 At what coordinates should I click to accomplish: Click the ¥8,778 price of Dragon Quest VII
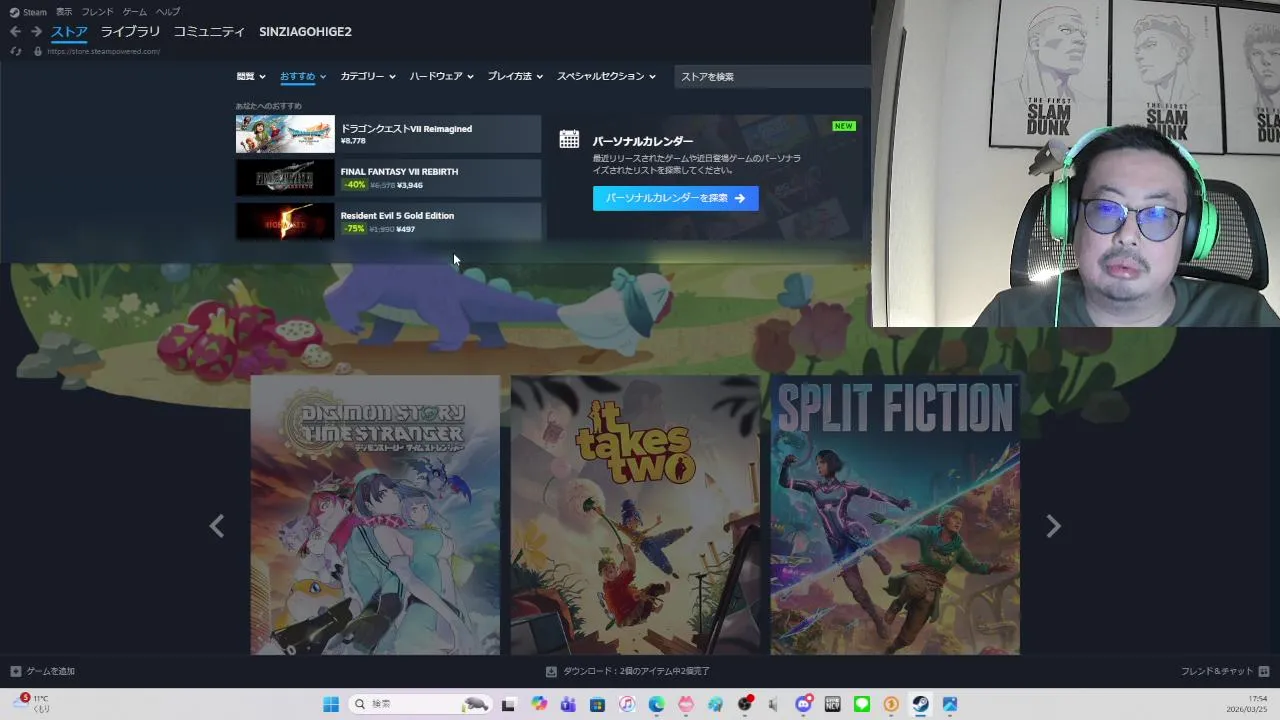point(353,141)
